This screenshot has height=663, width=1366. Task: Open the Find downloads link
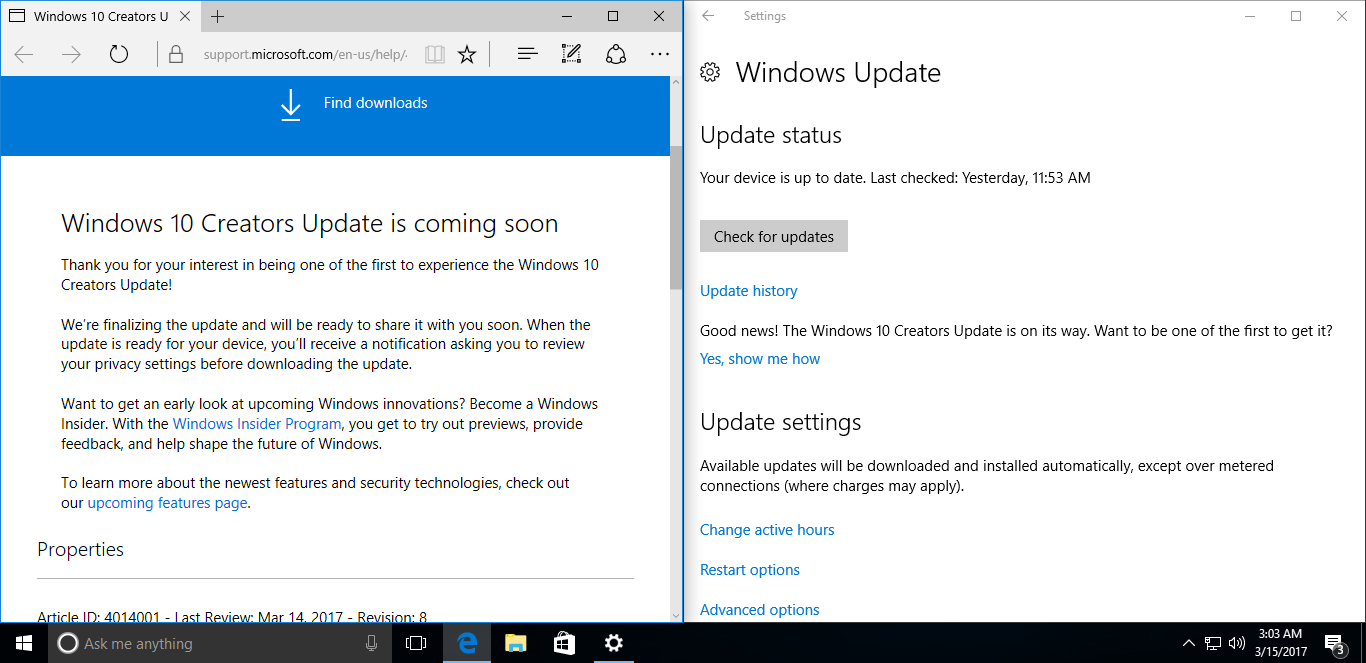(x=375, y=103)
